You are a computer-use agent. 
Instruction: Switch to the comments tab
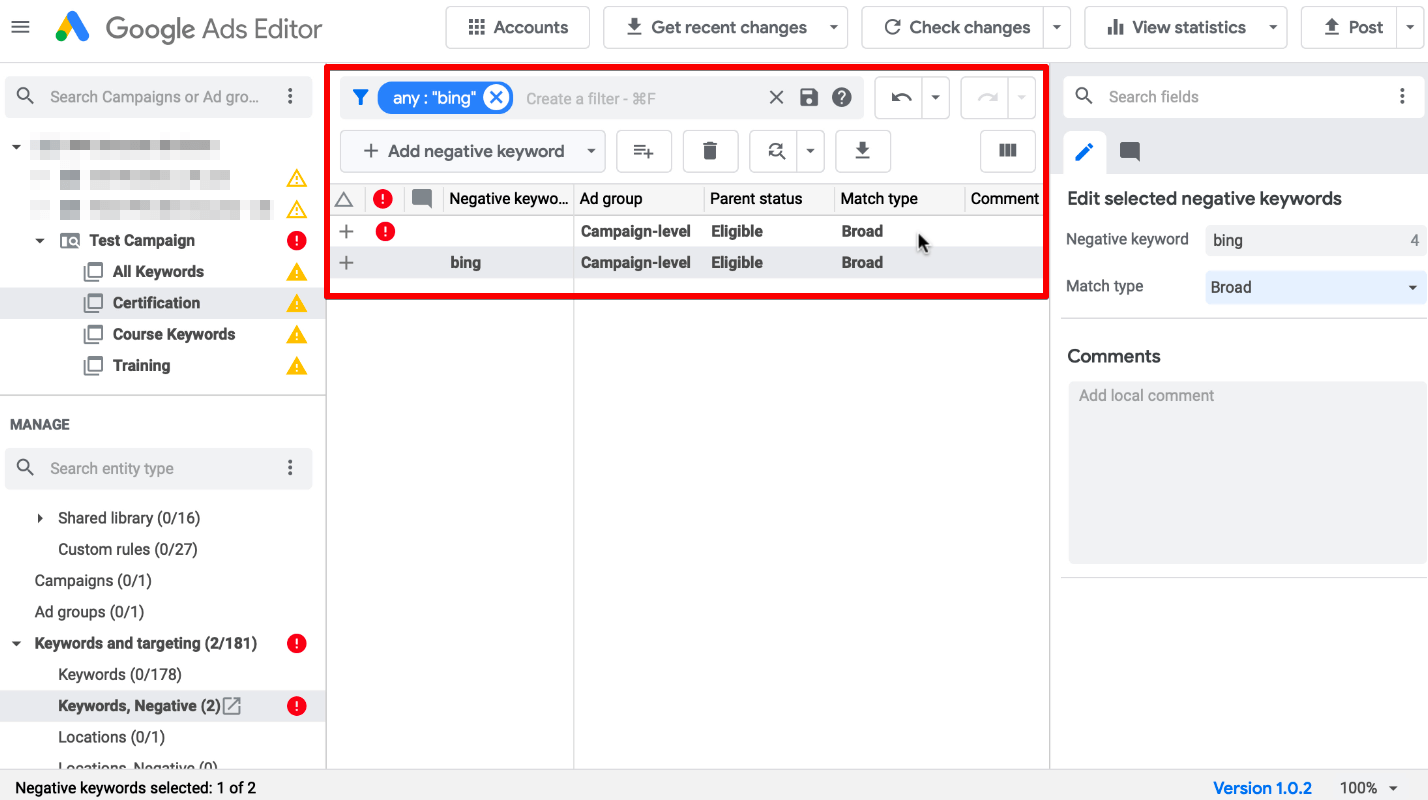coord(1129,152)
